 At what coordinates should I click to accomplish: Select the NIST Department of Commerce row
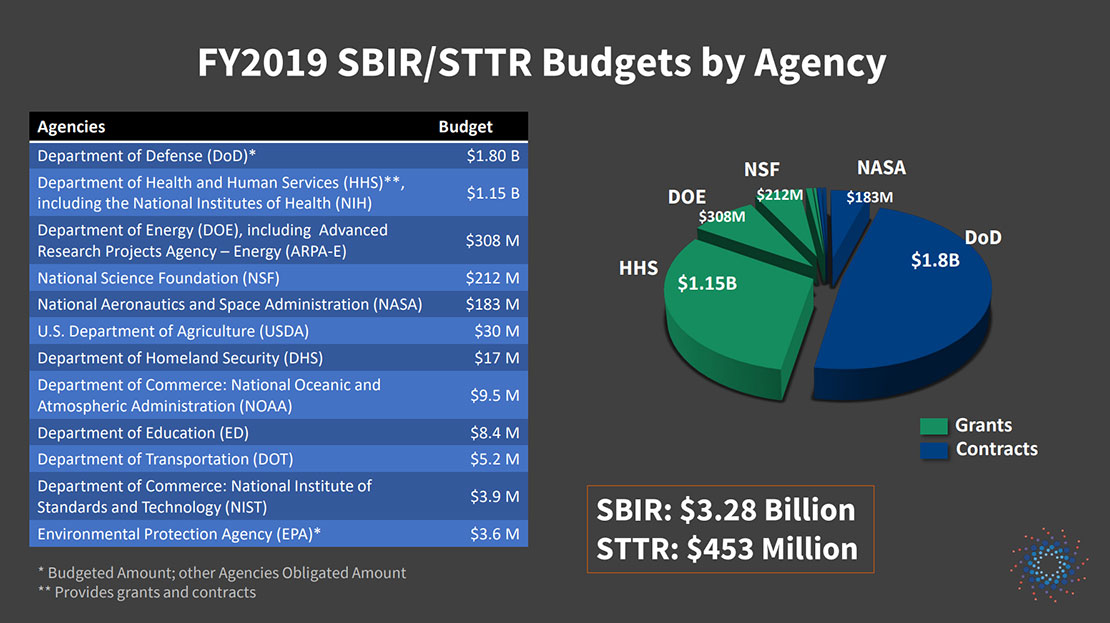click(x=278, y=496)
